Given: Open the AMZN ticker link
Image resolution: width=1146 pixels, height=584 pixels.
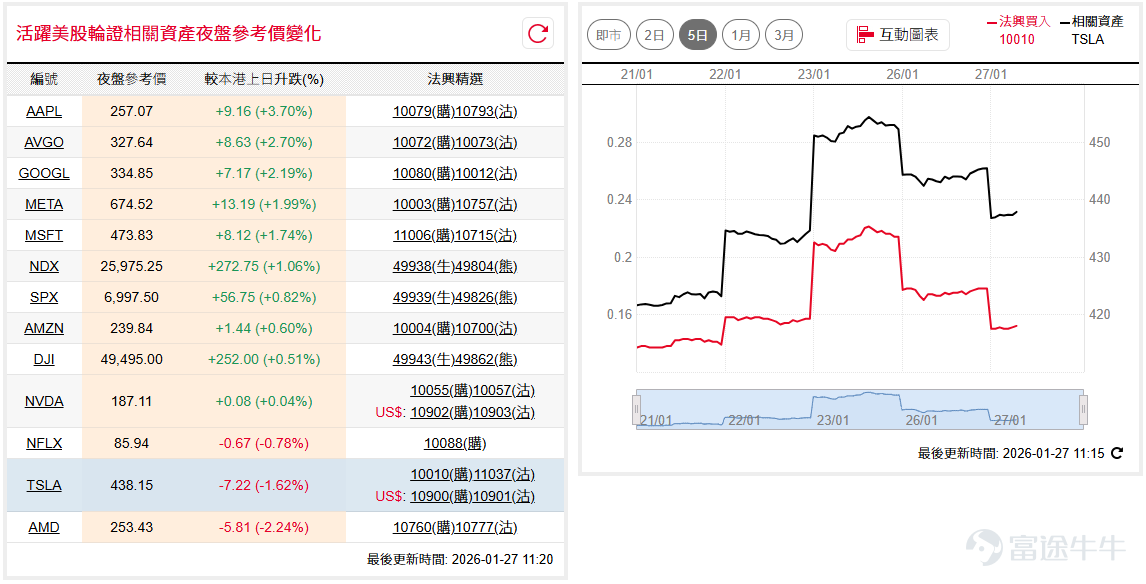Looking at the screenshot, I should (44, 329).
